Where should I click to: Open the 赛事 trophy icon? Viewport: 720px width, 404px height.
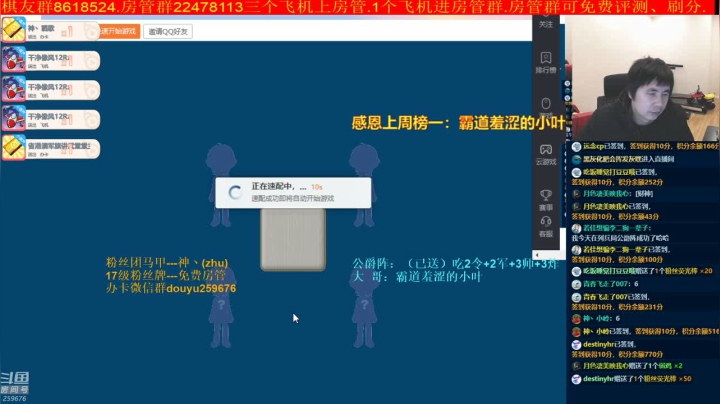click(546, 200)
